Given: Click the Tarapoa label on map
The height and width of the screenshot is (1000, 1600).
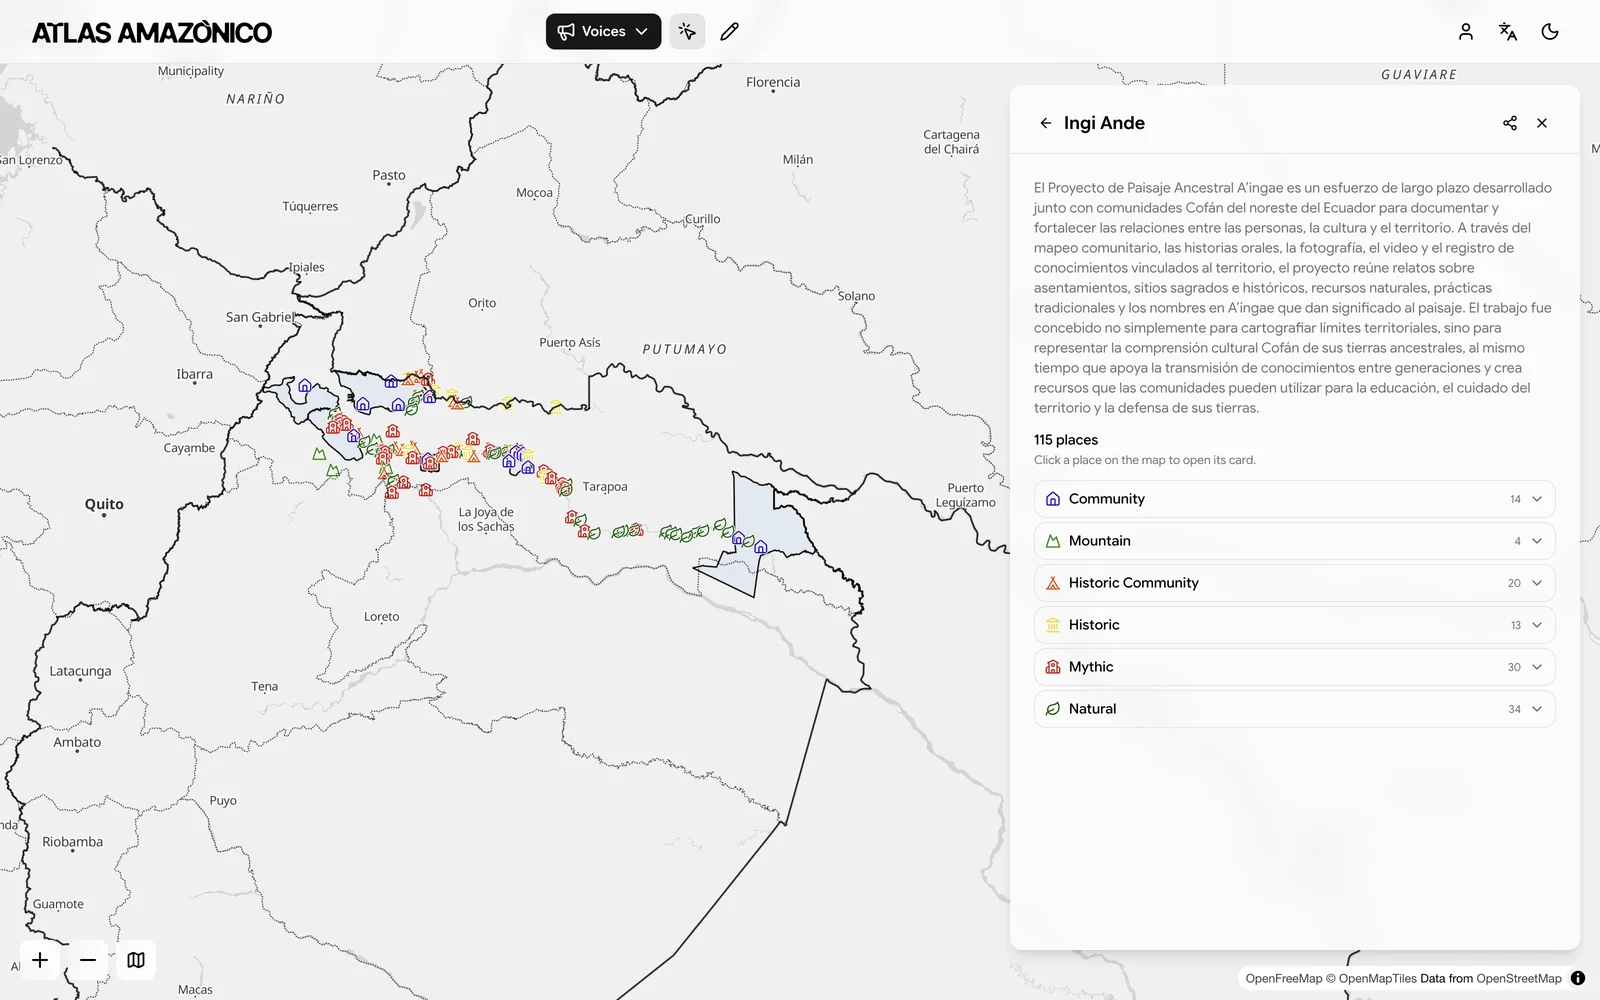Looking at the screenshot, I should click(x=605, y=487).
